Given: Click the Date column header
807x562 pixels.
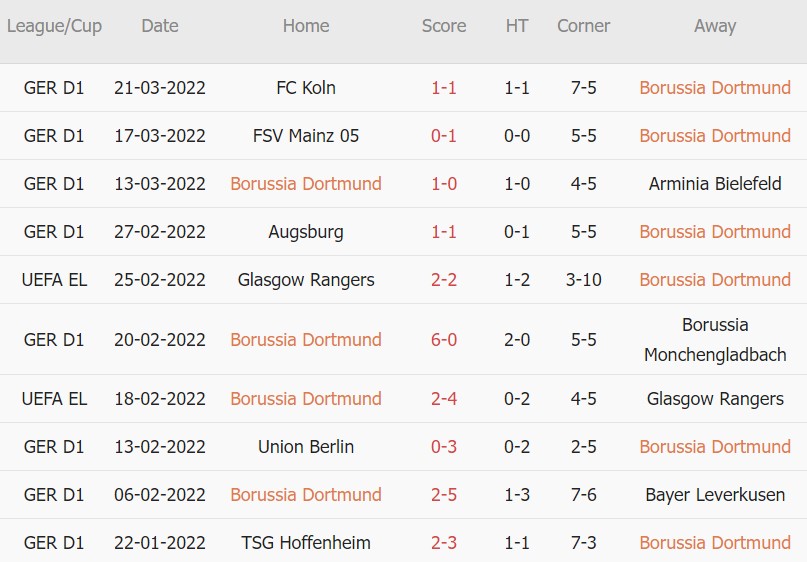Looking at the screenshot, I should 160,27.
